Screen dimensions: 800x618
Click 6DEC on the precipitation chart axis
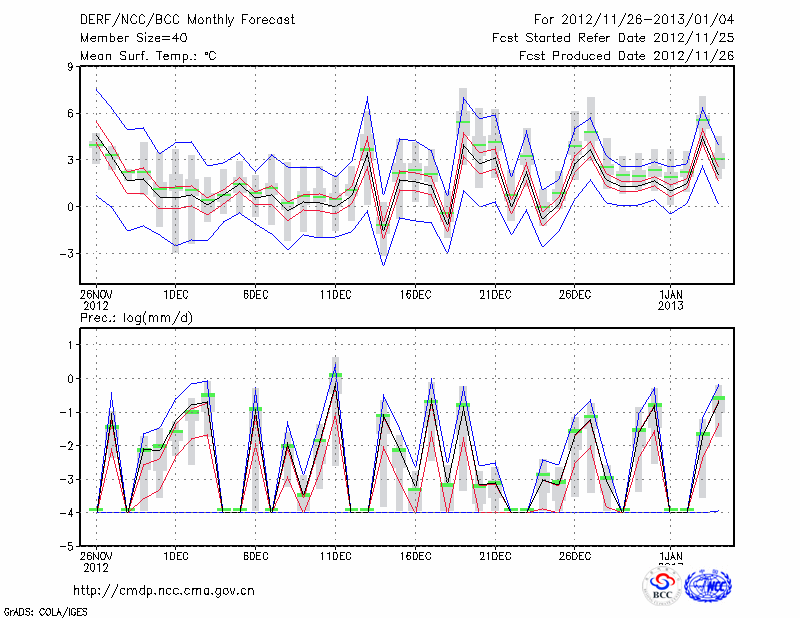[255, 555]
